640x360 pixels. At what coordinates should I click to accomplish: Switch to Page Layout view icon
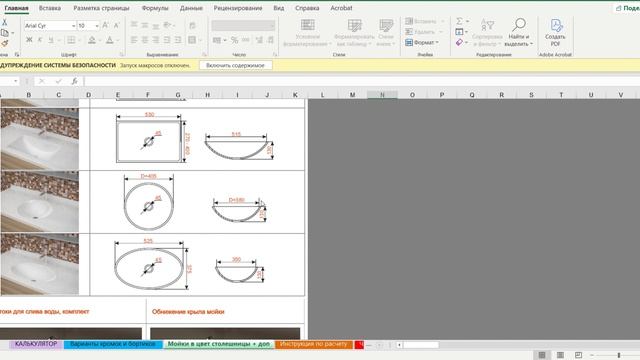560,355
